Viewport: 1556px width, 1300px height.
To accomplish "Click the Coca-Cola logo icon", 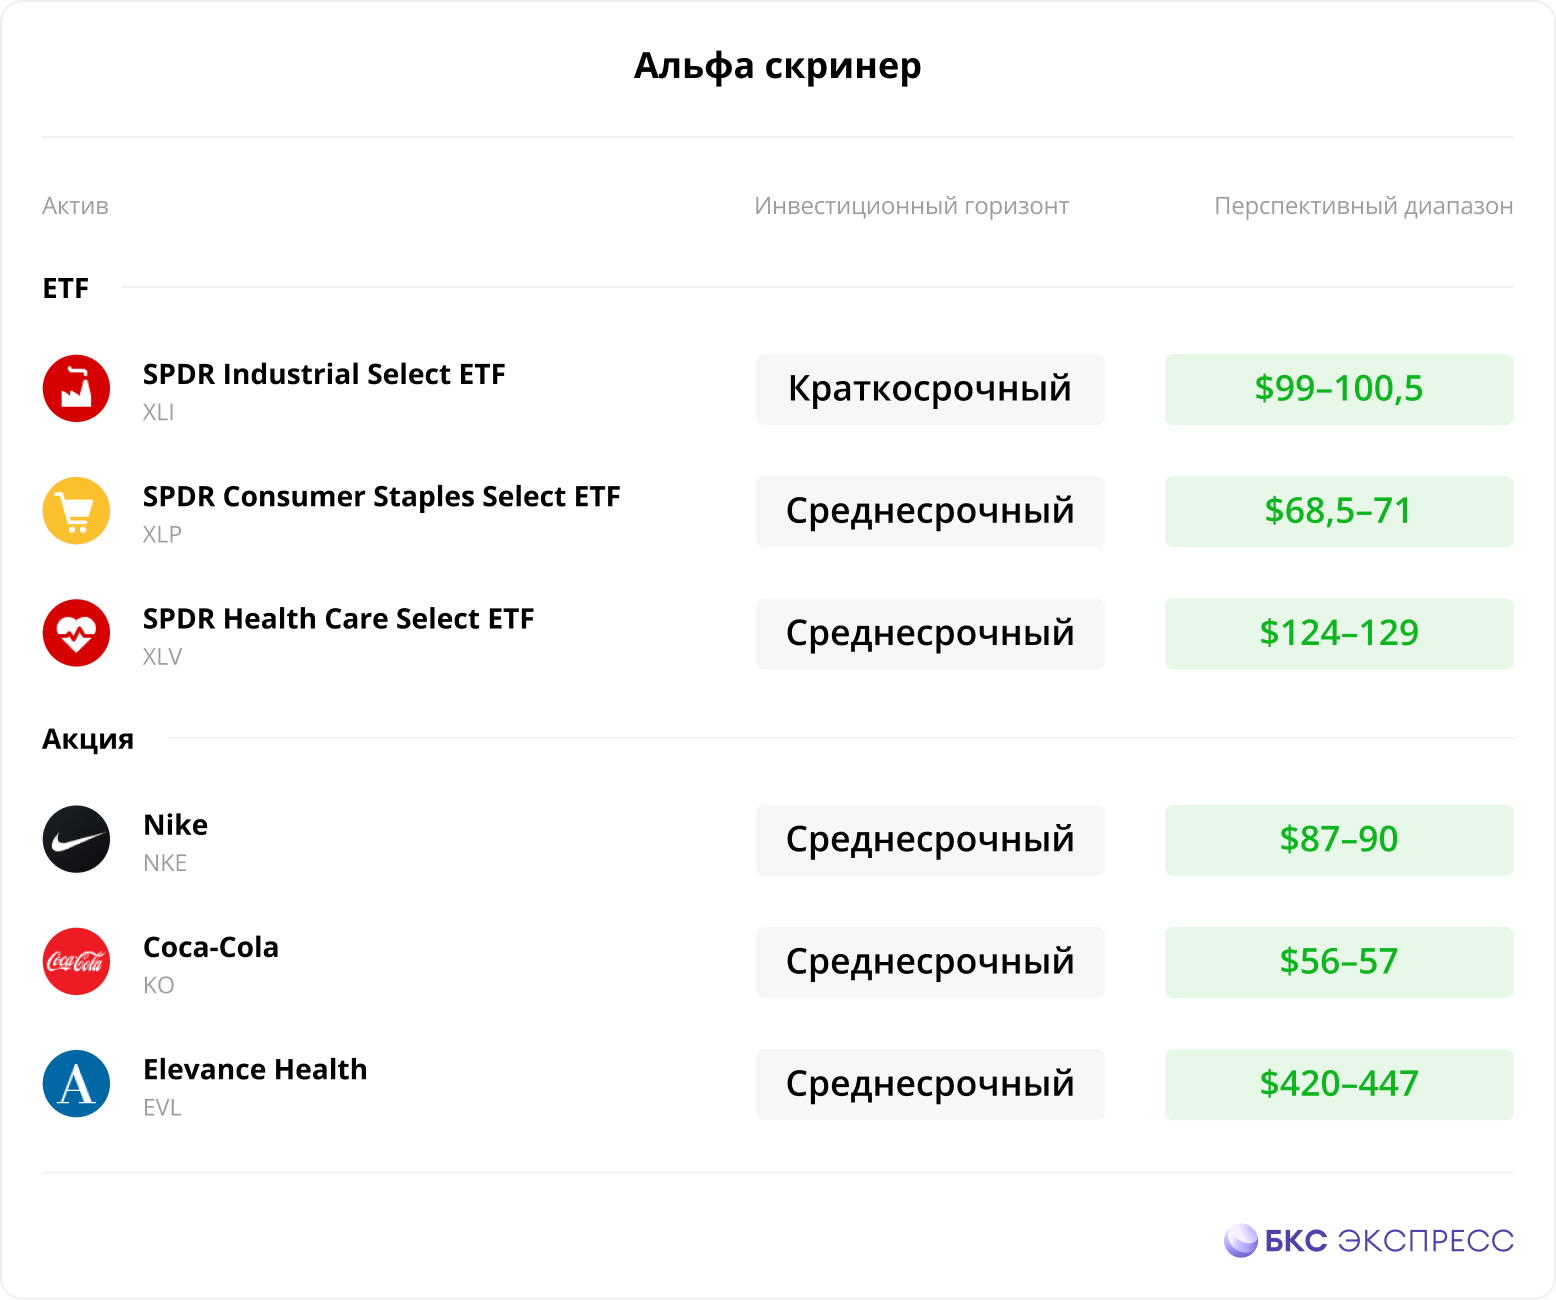I will (76, 961).
